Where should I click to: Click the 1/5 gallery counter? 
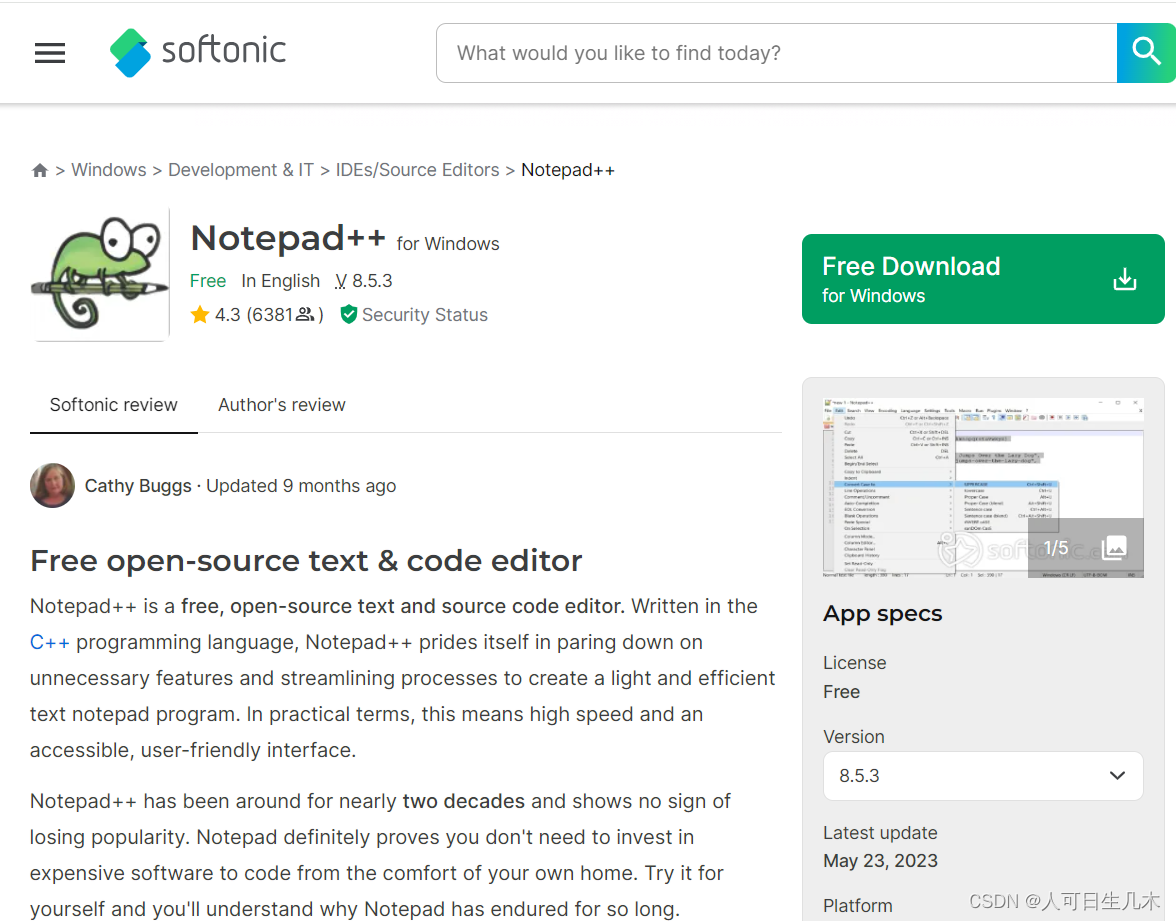pyautogui.click(x=1056, y=548)
